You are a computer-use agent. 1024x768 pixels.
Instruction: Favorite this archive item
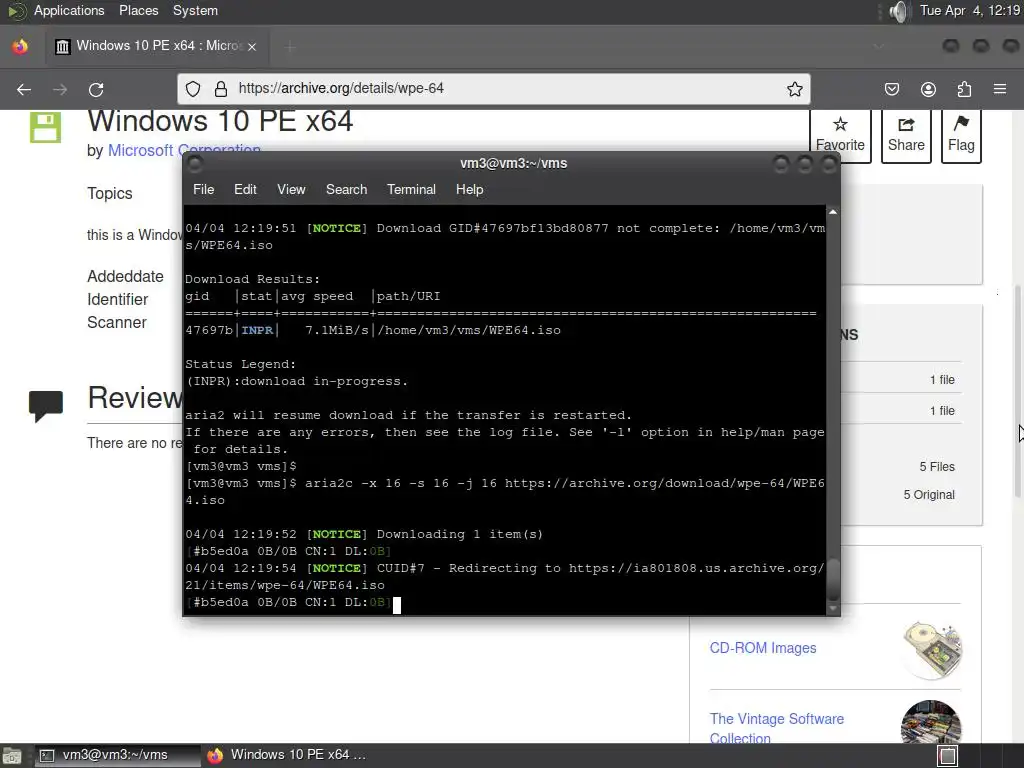pos(840,135)
